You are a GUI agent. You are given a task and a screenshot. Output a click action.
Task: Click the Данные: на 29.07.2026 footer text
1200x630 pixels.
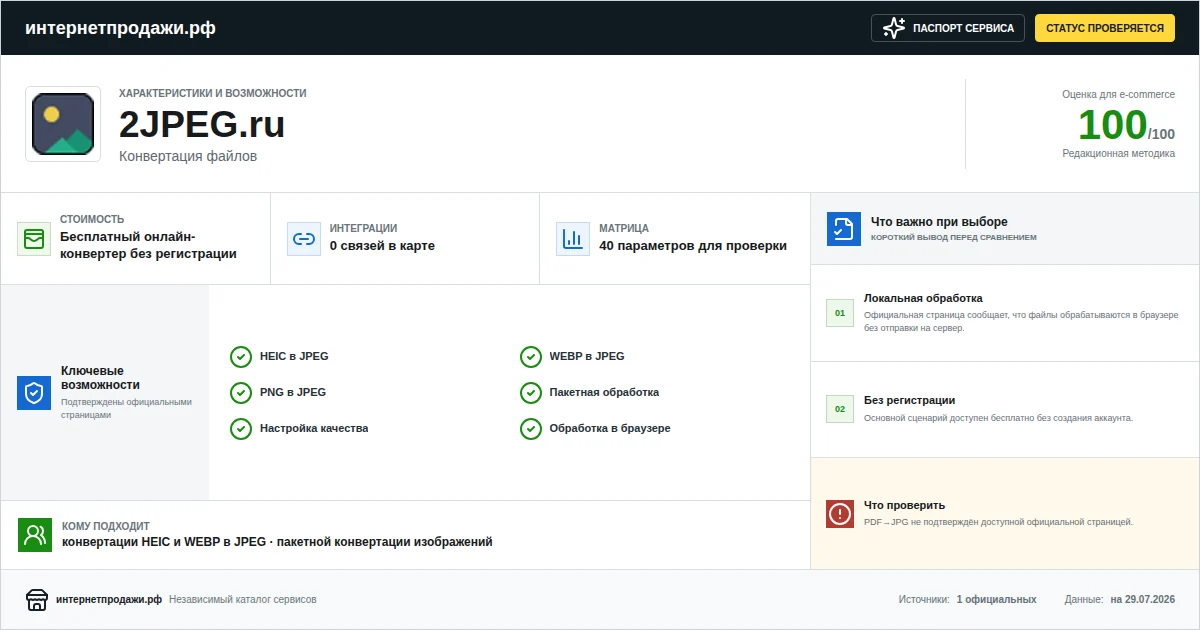pyautogui.click(x=1120, y=600)
